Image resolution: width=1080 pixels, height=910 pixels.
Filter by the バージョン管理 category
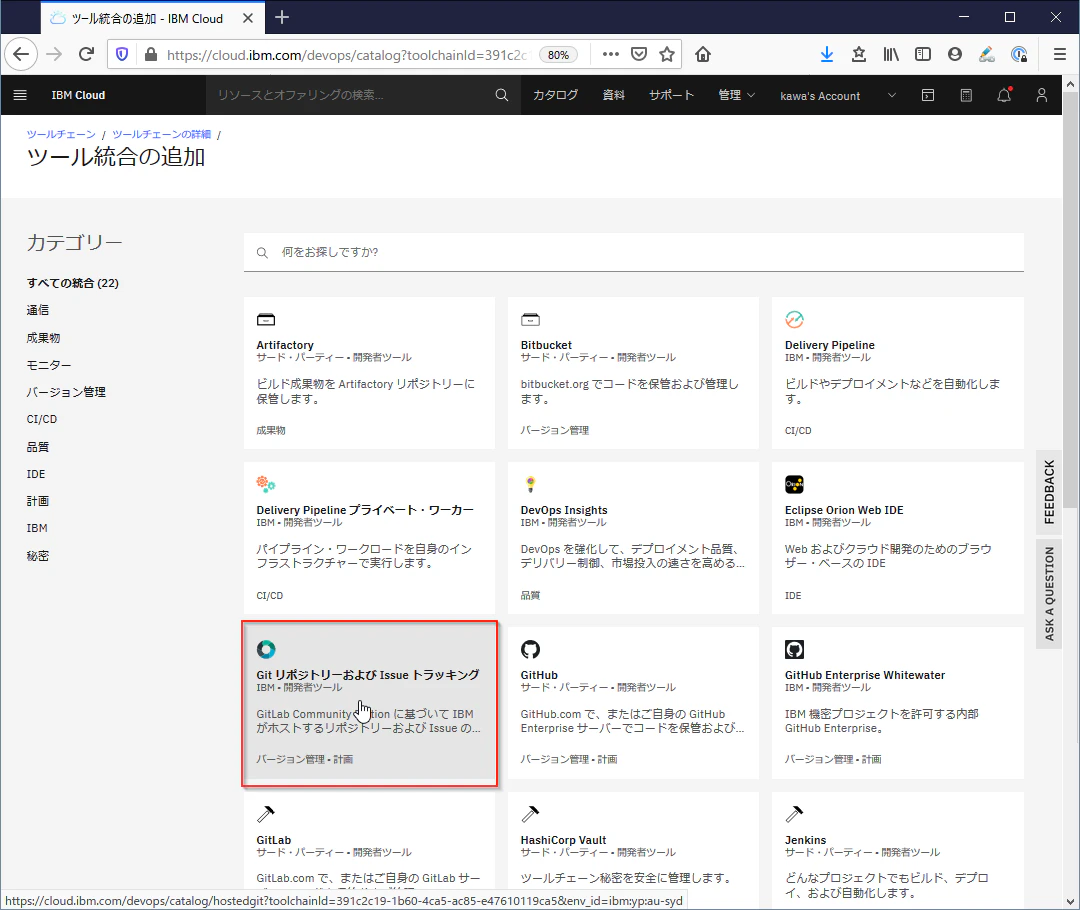point(66,392)
